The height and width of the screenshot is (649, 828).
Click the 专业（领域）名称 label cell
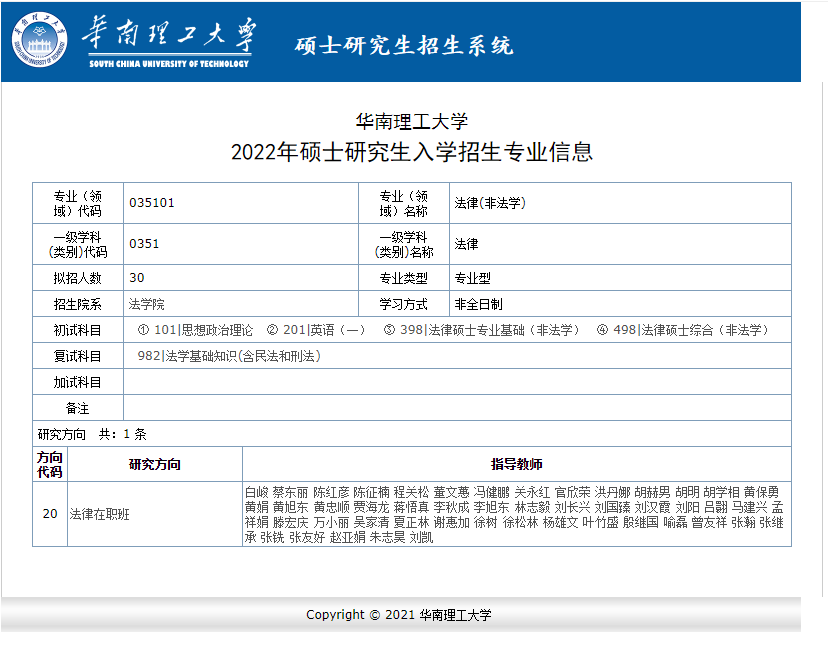click(403, 203)
